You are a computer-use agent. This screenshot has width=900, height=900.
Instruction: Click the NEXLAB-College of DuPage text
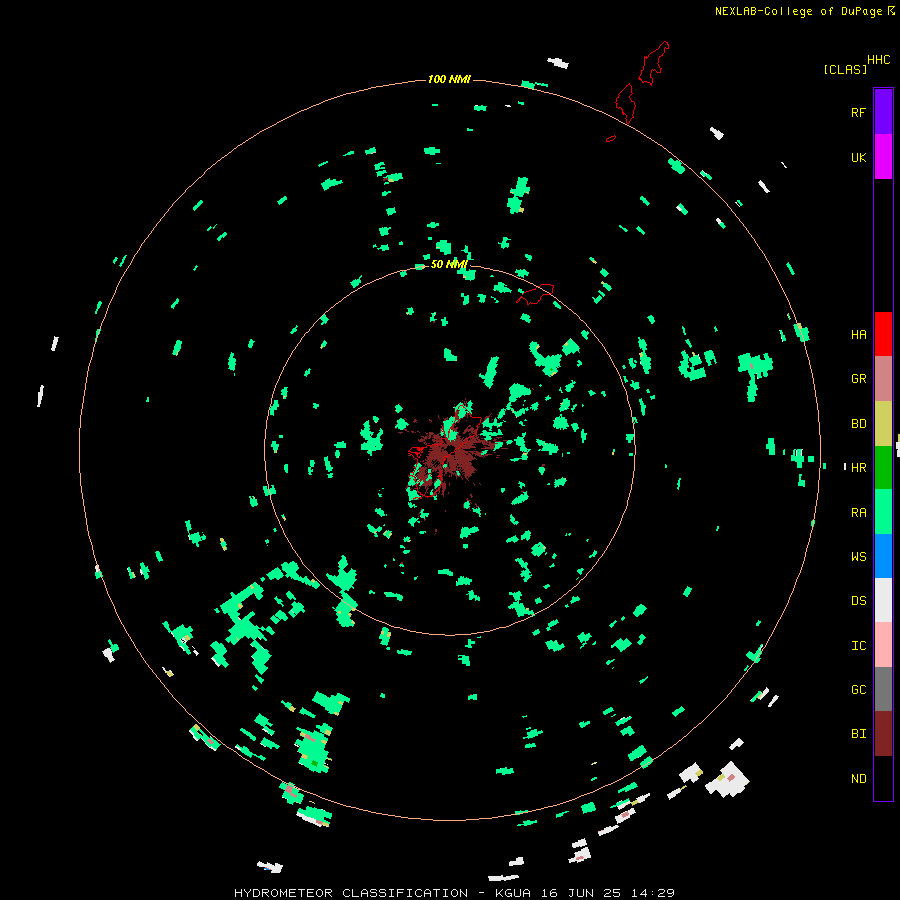798,11
